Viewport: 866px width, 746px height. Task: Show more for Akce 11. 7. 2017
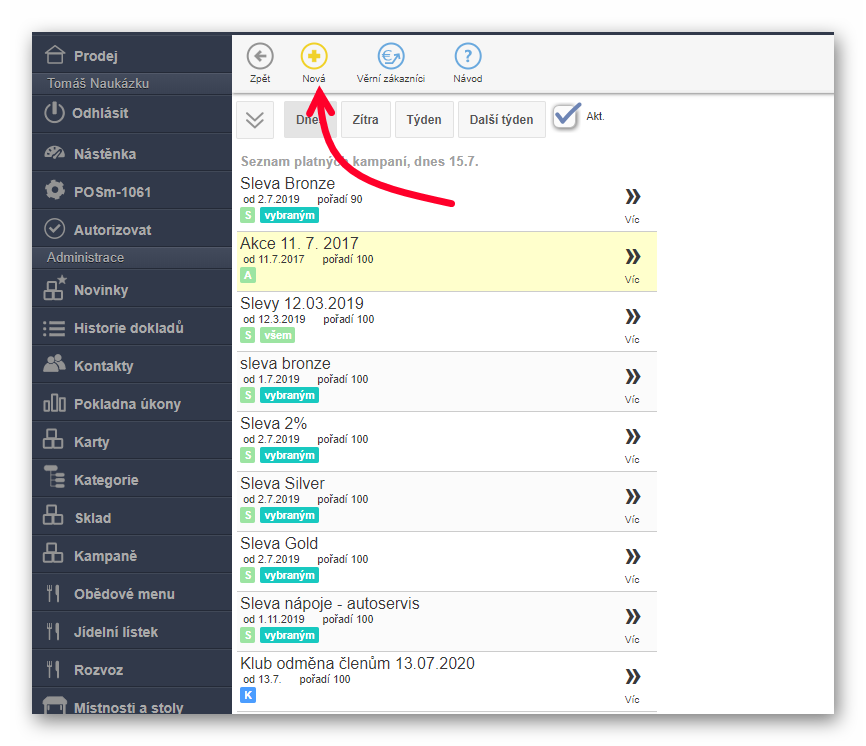[x=632, y=257]
